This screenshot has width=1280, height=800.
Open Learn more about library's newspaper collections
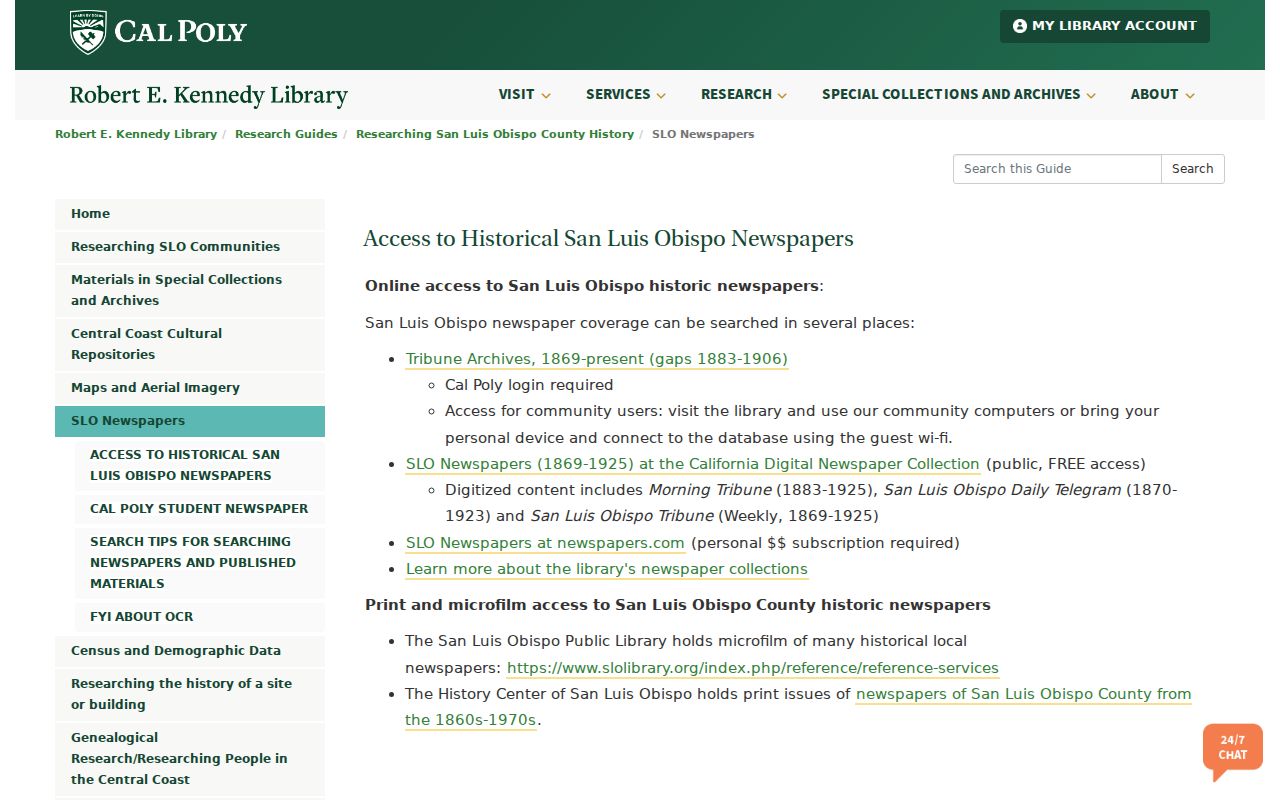607,569
